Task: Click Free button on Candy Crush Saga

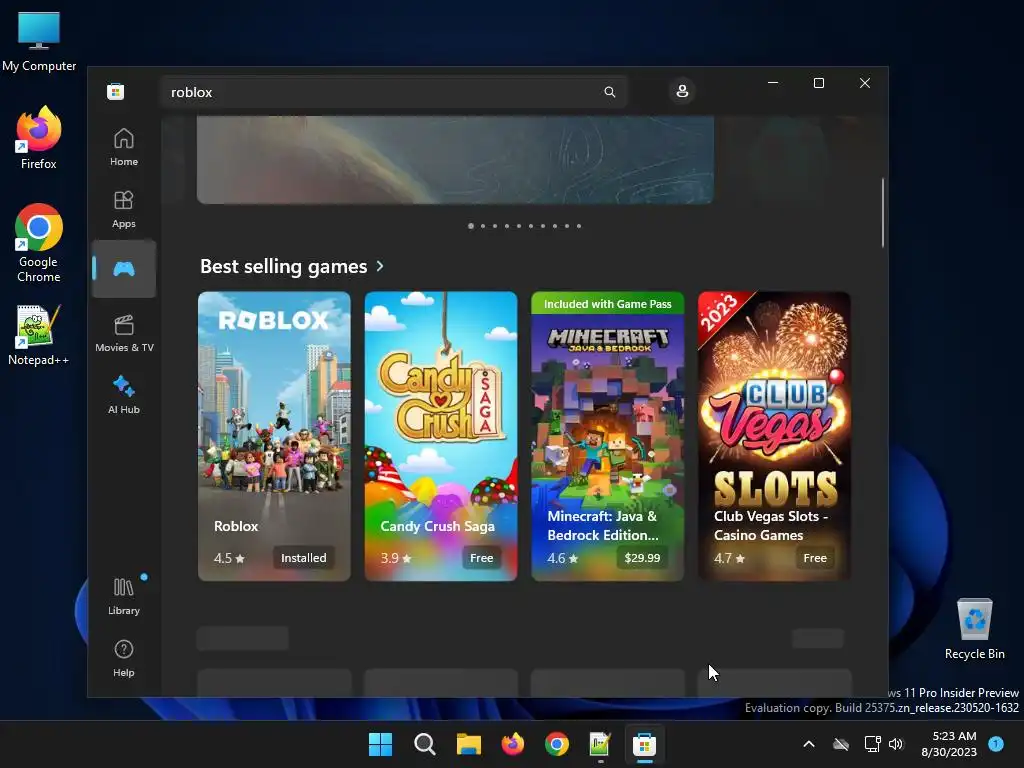Action: (481, 558)
